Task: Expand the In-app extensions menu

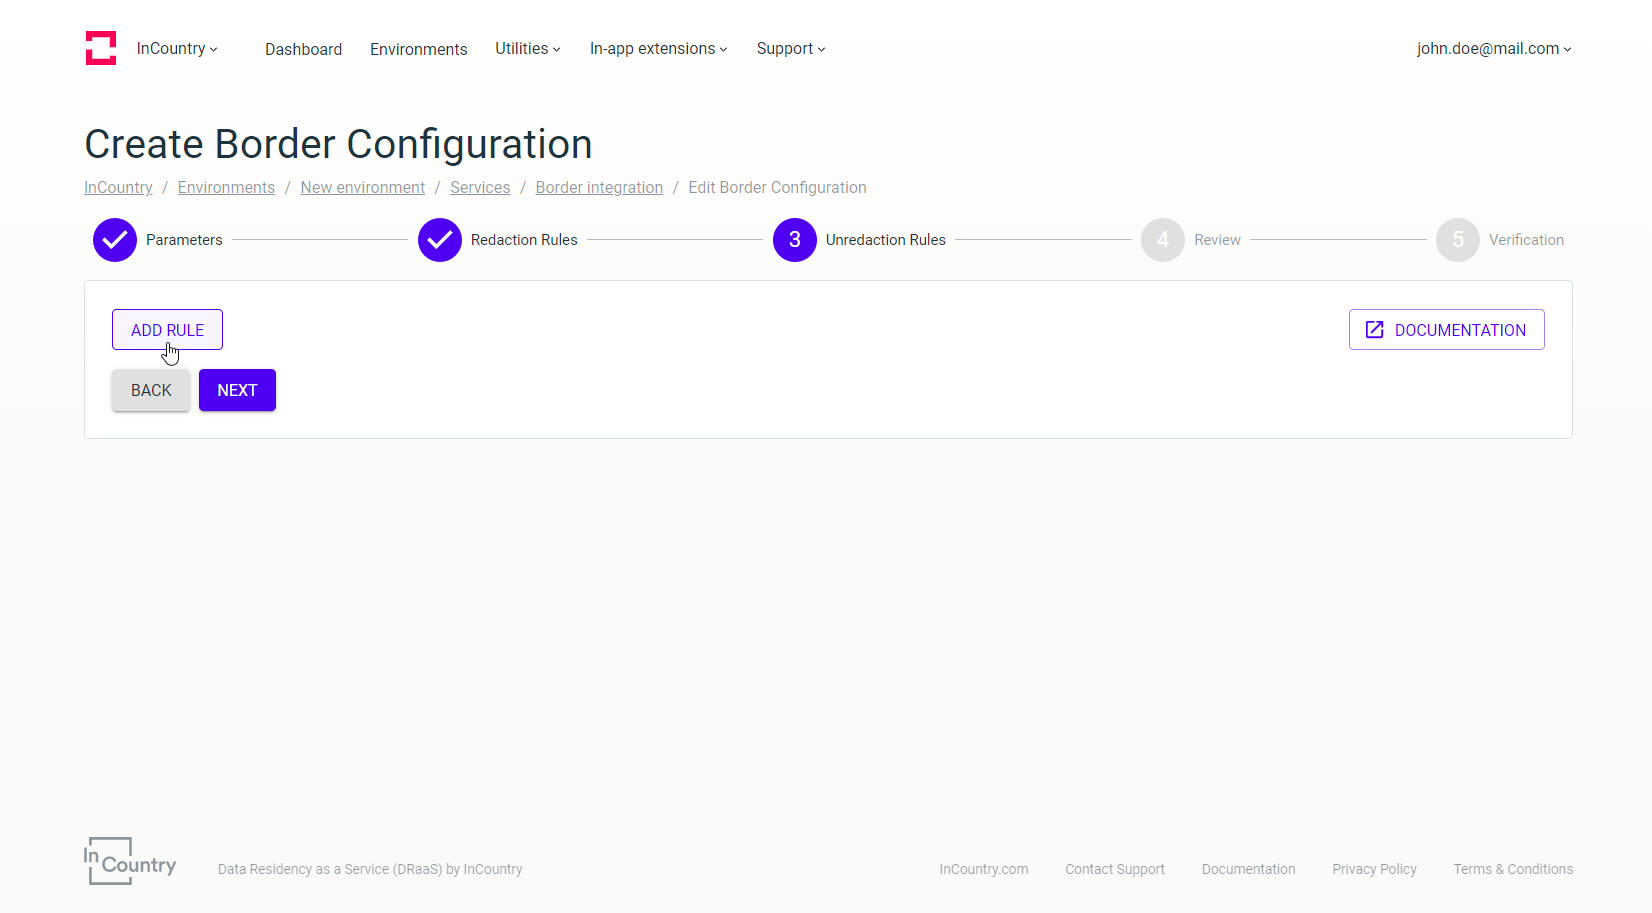Action: 659,48
